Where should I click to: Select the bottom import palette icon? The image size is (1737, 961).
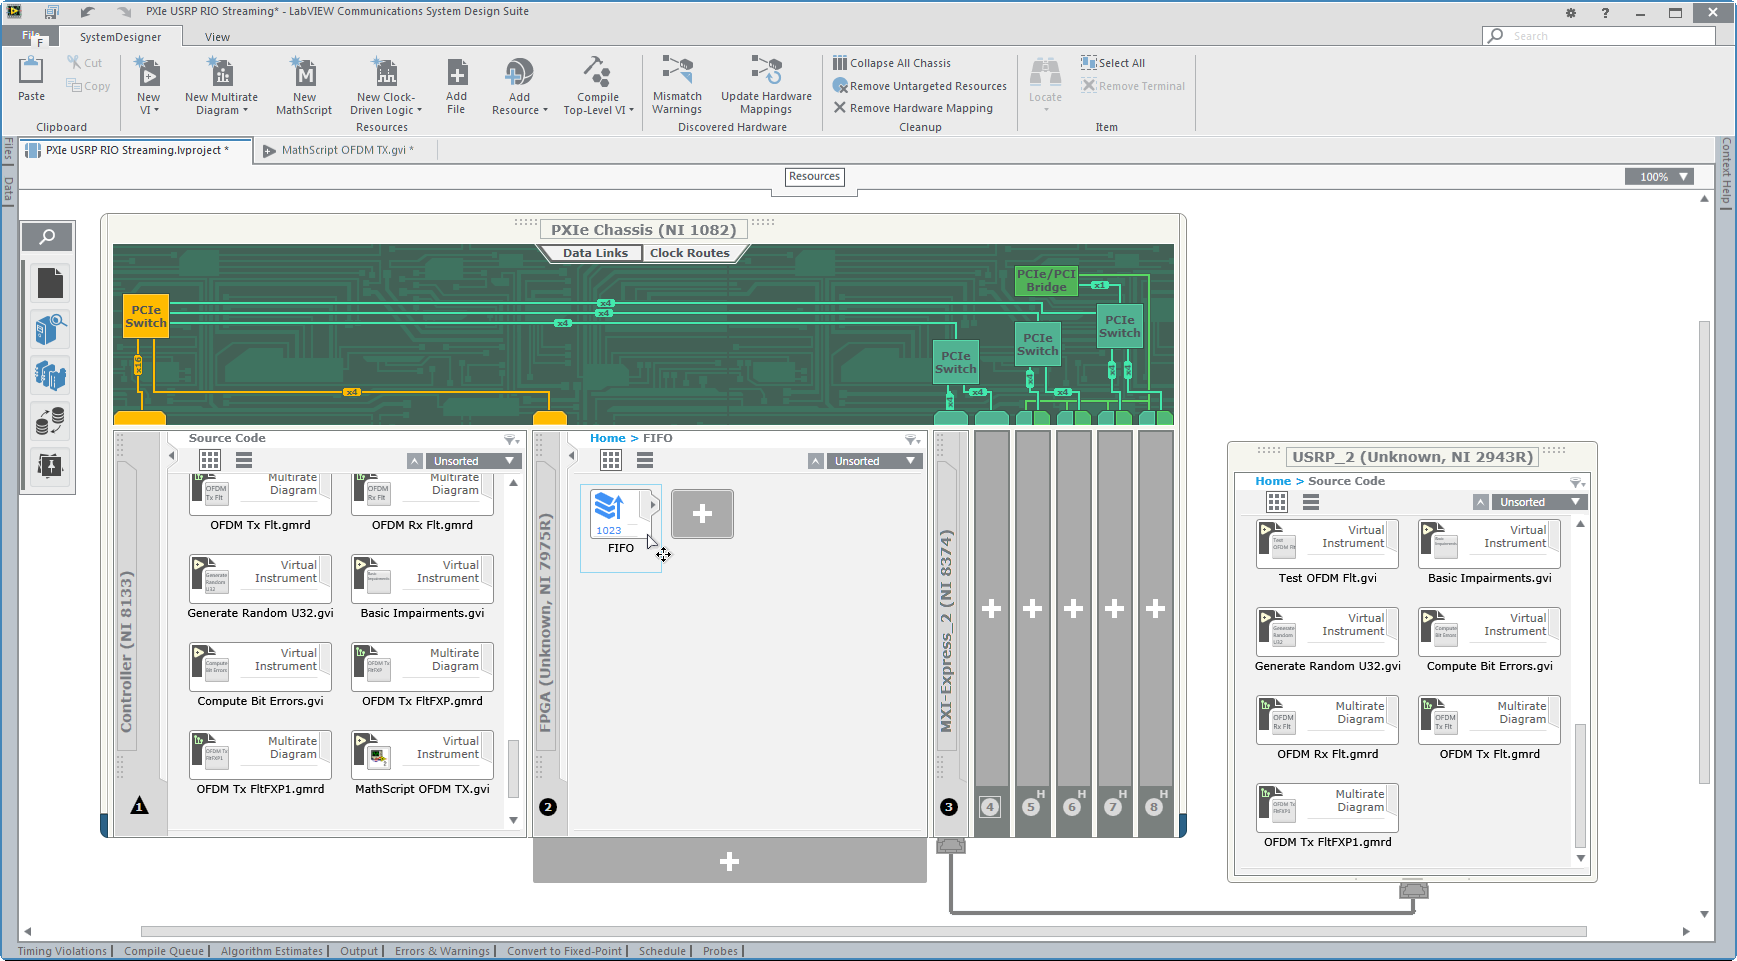coord(50,466)
